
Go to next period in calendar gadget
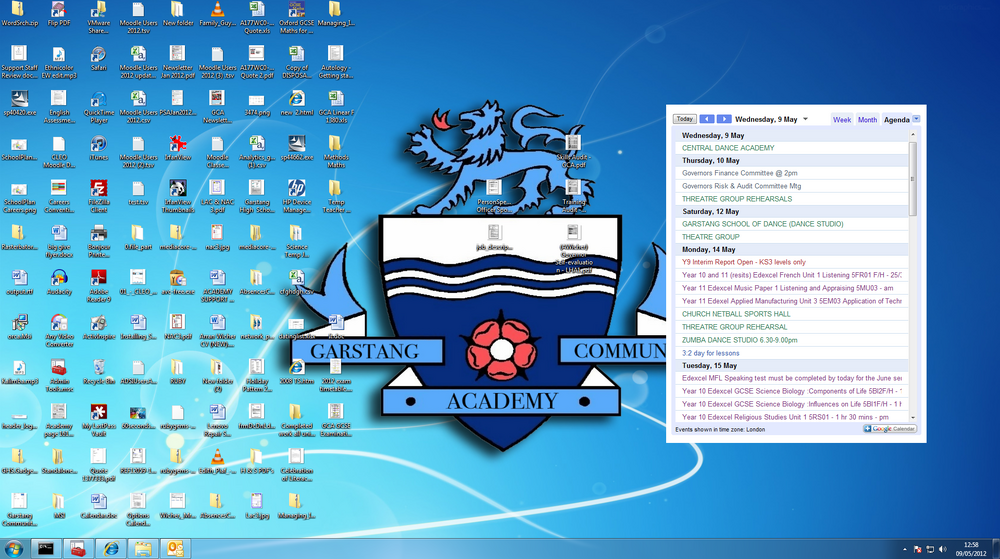[724, 119]
